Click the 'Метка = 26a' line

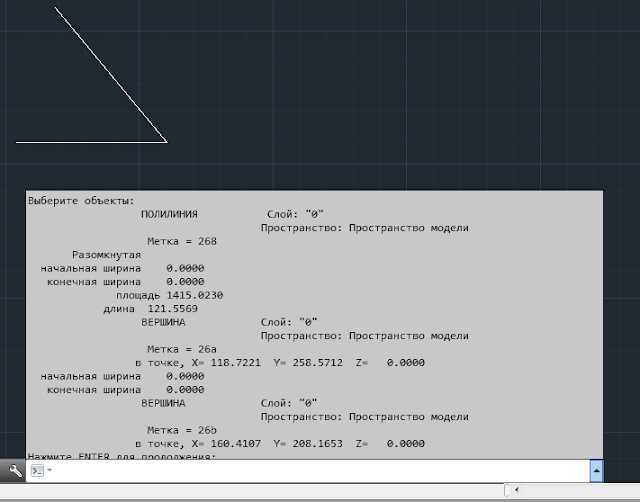182,349
